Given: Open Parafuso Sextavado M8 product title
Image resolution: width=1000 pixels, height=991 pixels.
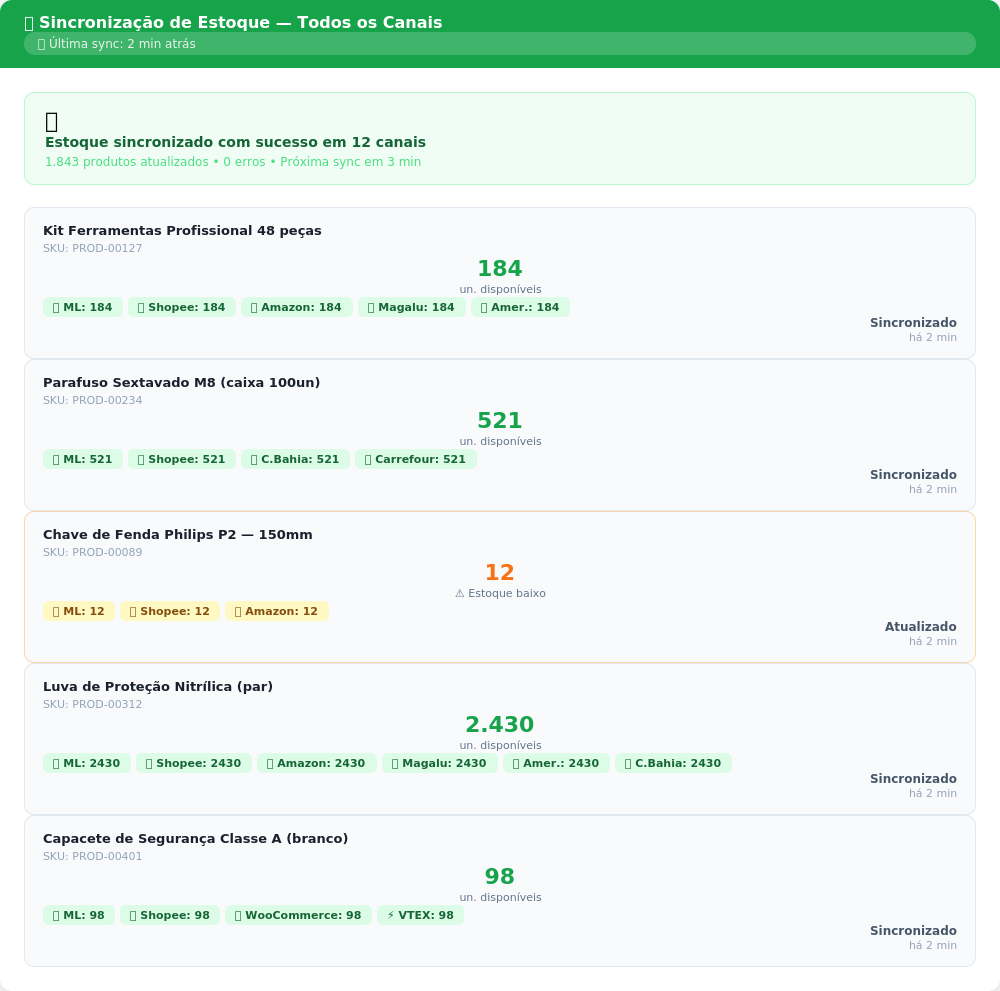Looking at the screenshot, I should point(181,383).
